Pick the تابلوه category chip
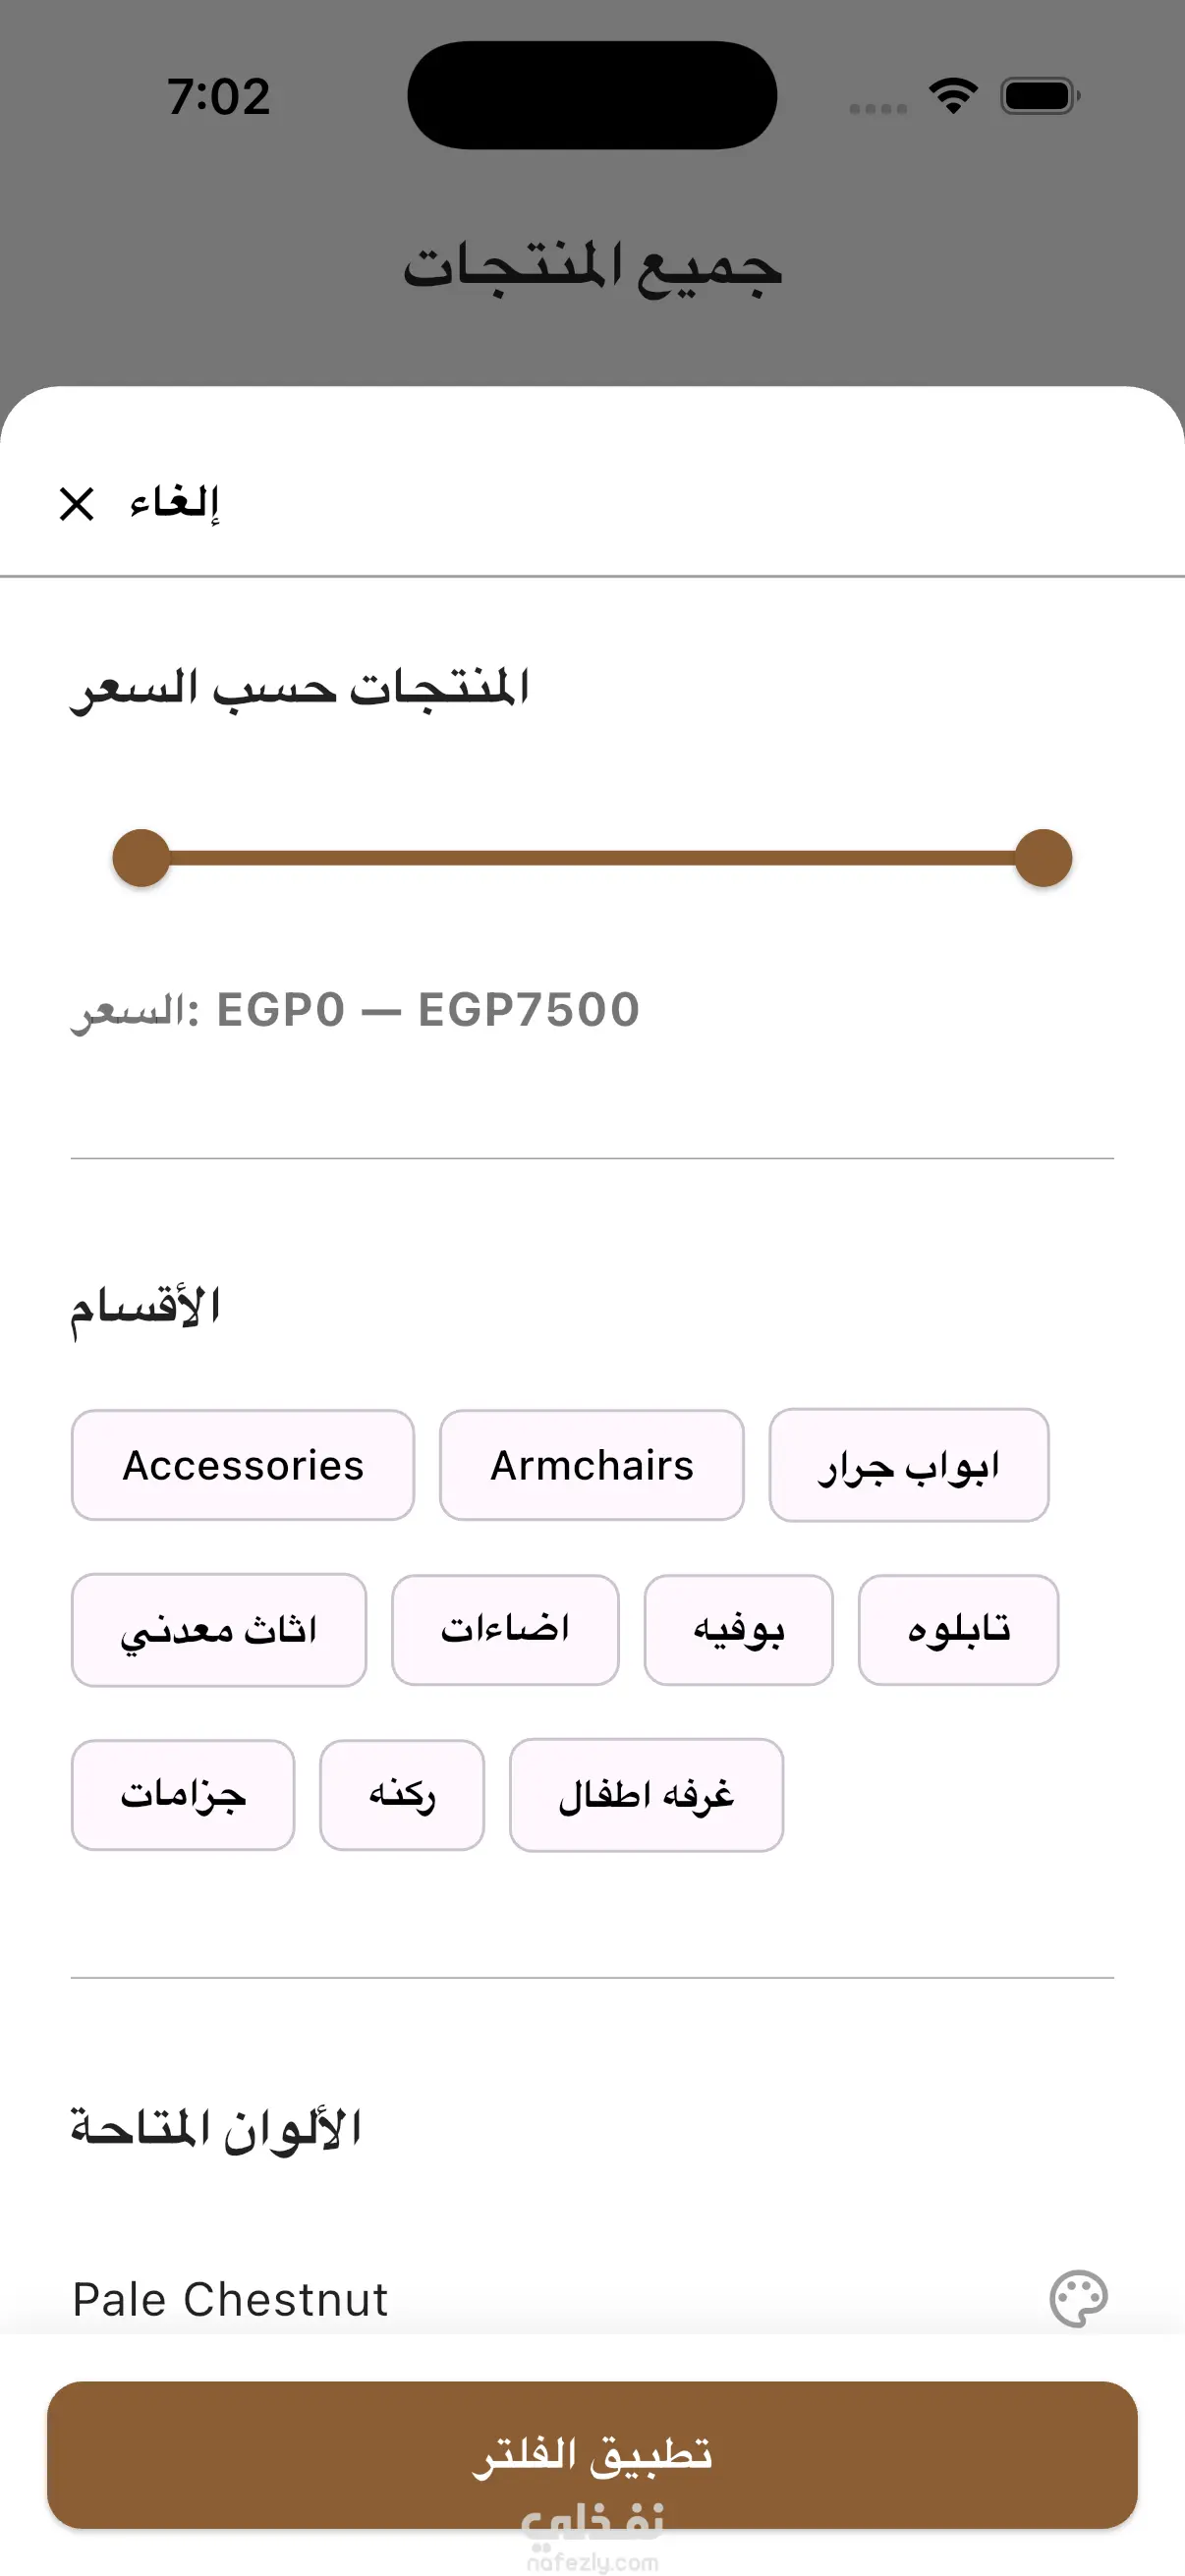This screenshot has width=1185, height=2576. 959,1630
